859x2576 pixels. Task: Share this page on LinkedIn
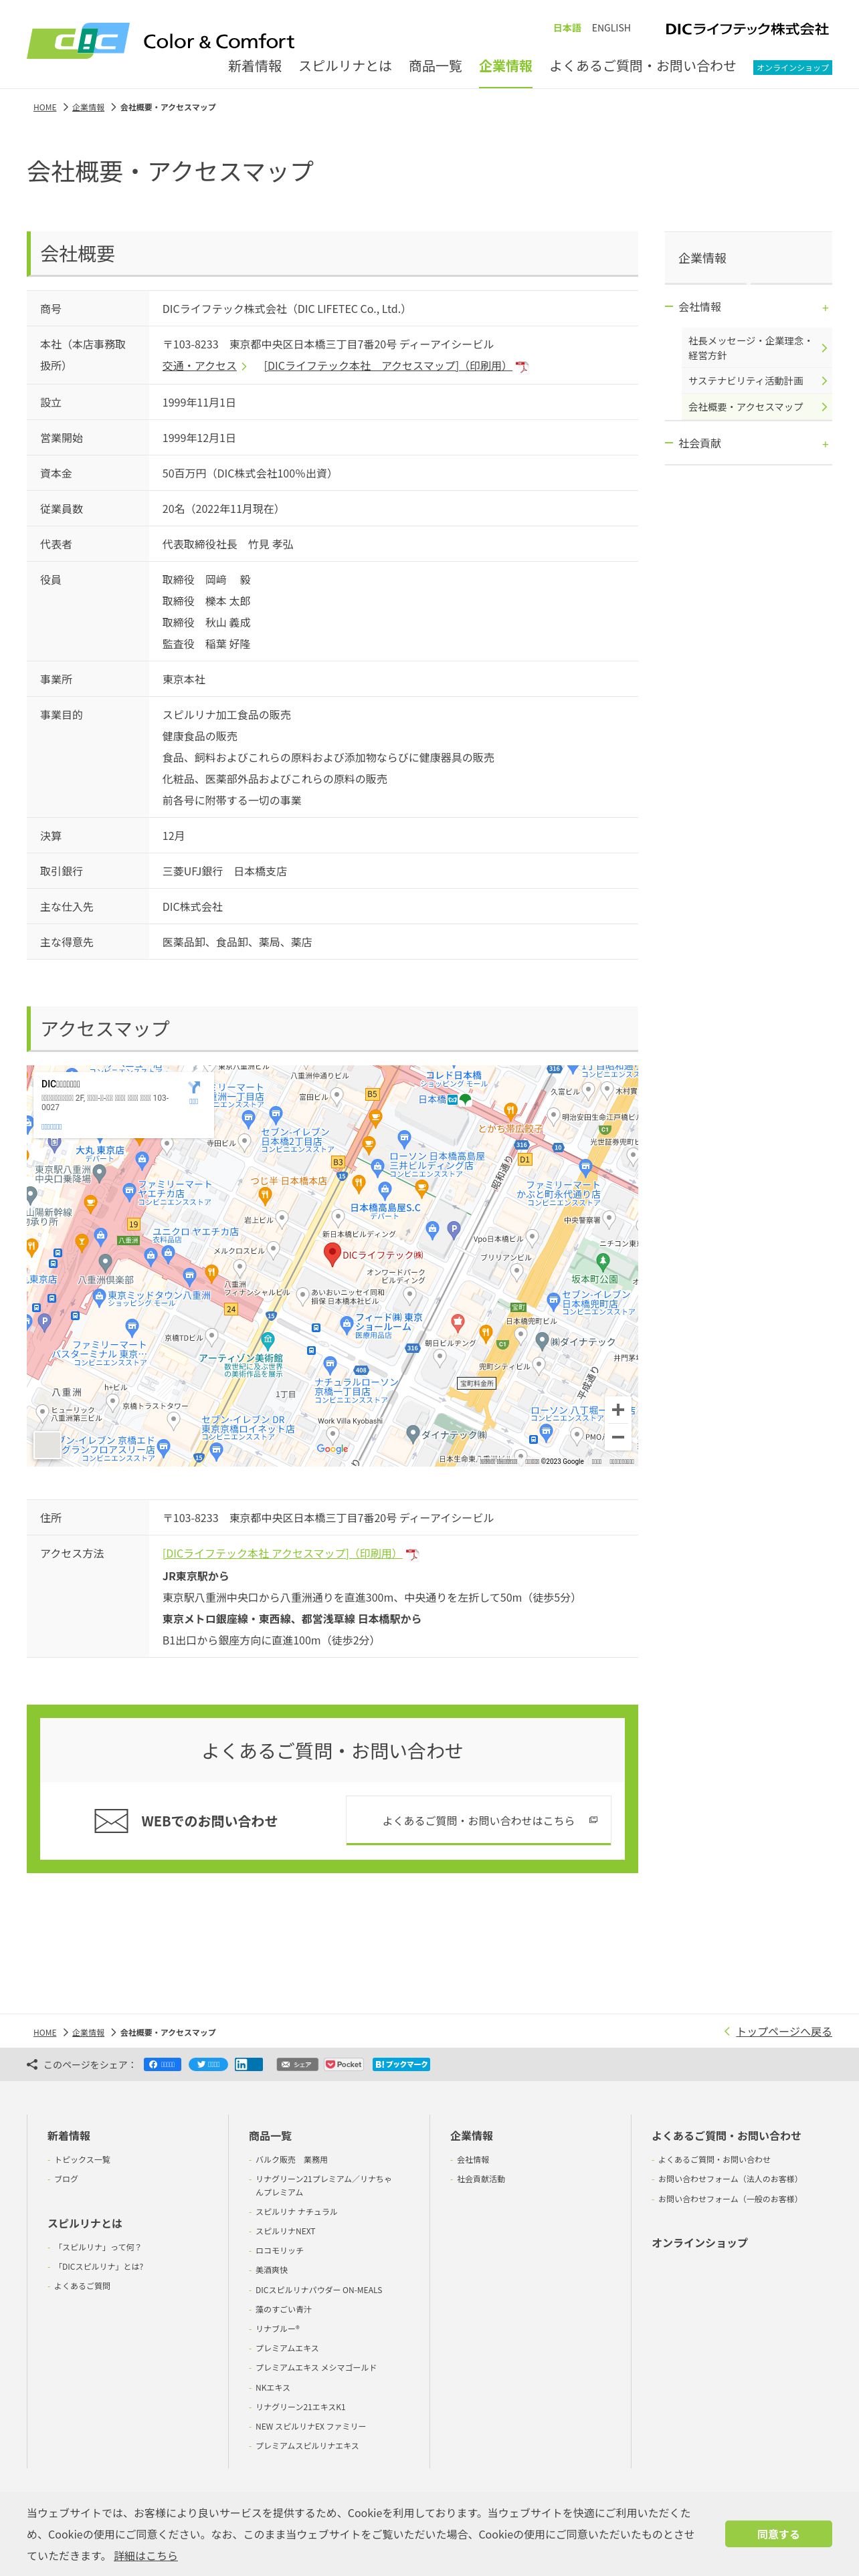point(249,2064)
